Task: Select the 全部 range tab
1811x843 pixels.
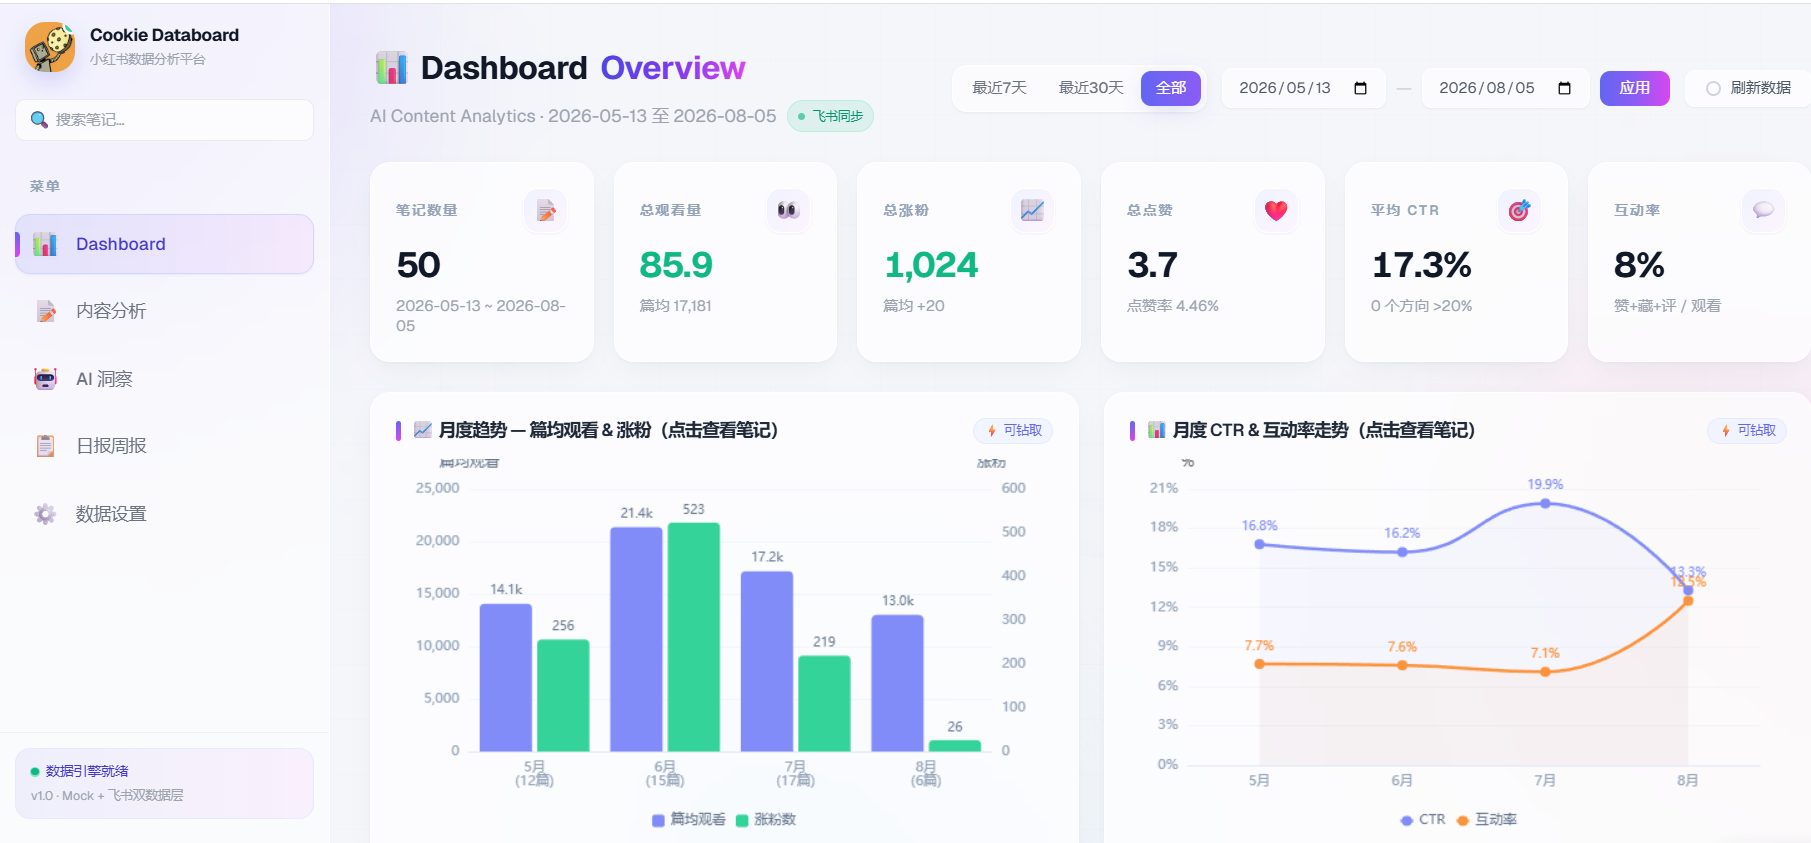Action: click(1171, 88)
